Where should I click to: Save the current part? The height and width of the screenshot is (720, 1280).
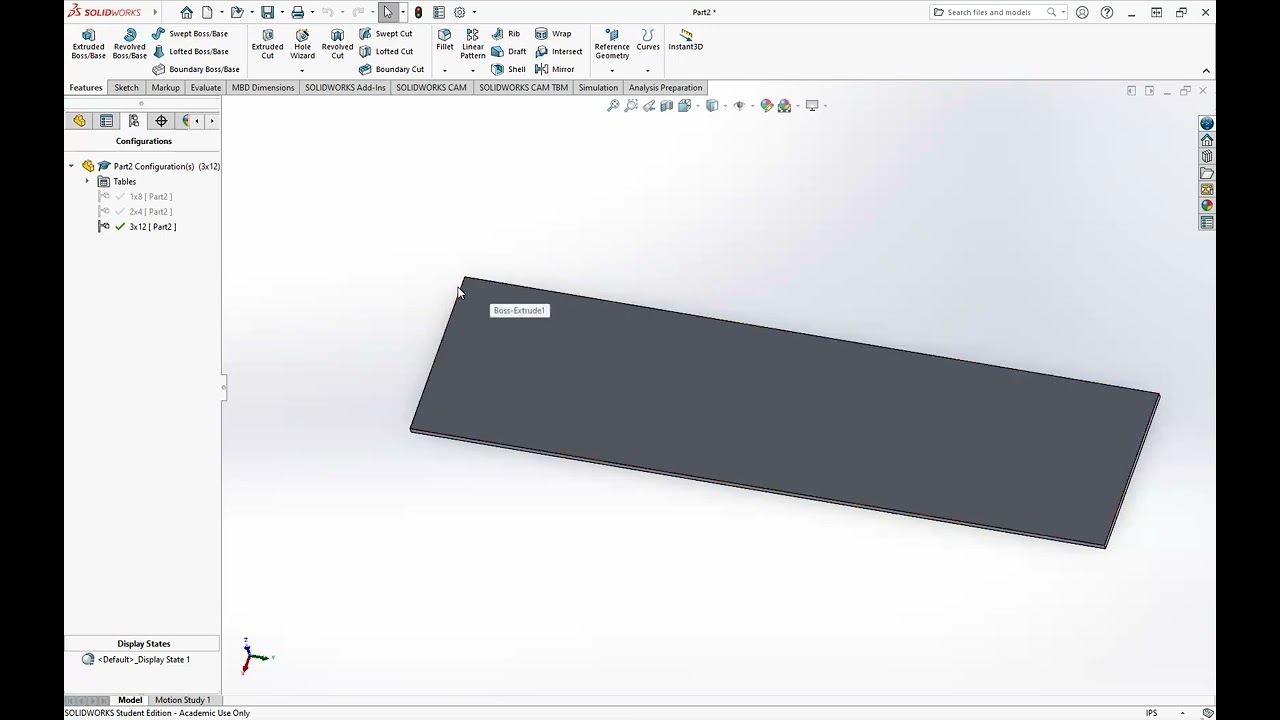(x=267, y=12)
